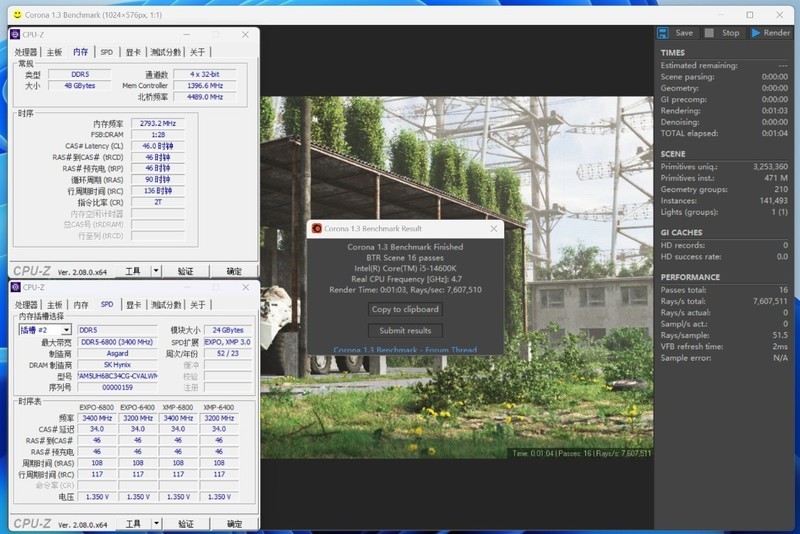Click the 2793.2 MHz memory frequency value

click(x=158, y=123)
